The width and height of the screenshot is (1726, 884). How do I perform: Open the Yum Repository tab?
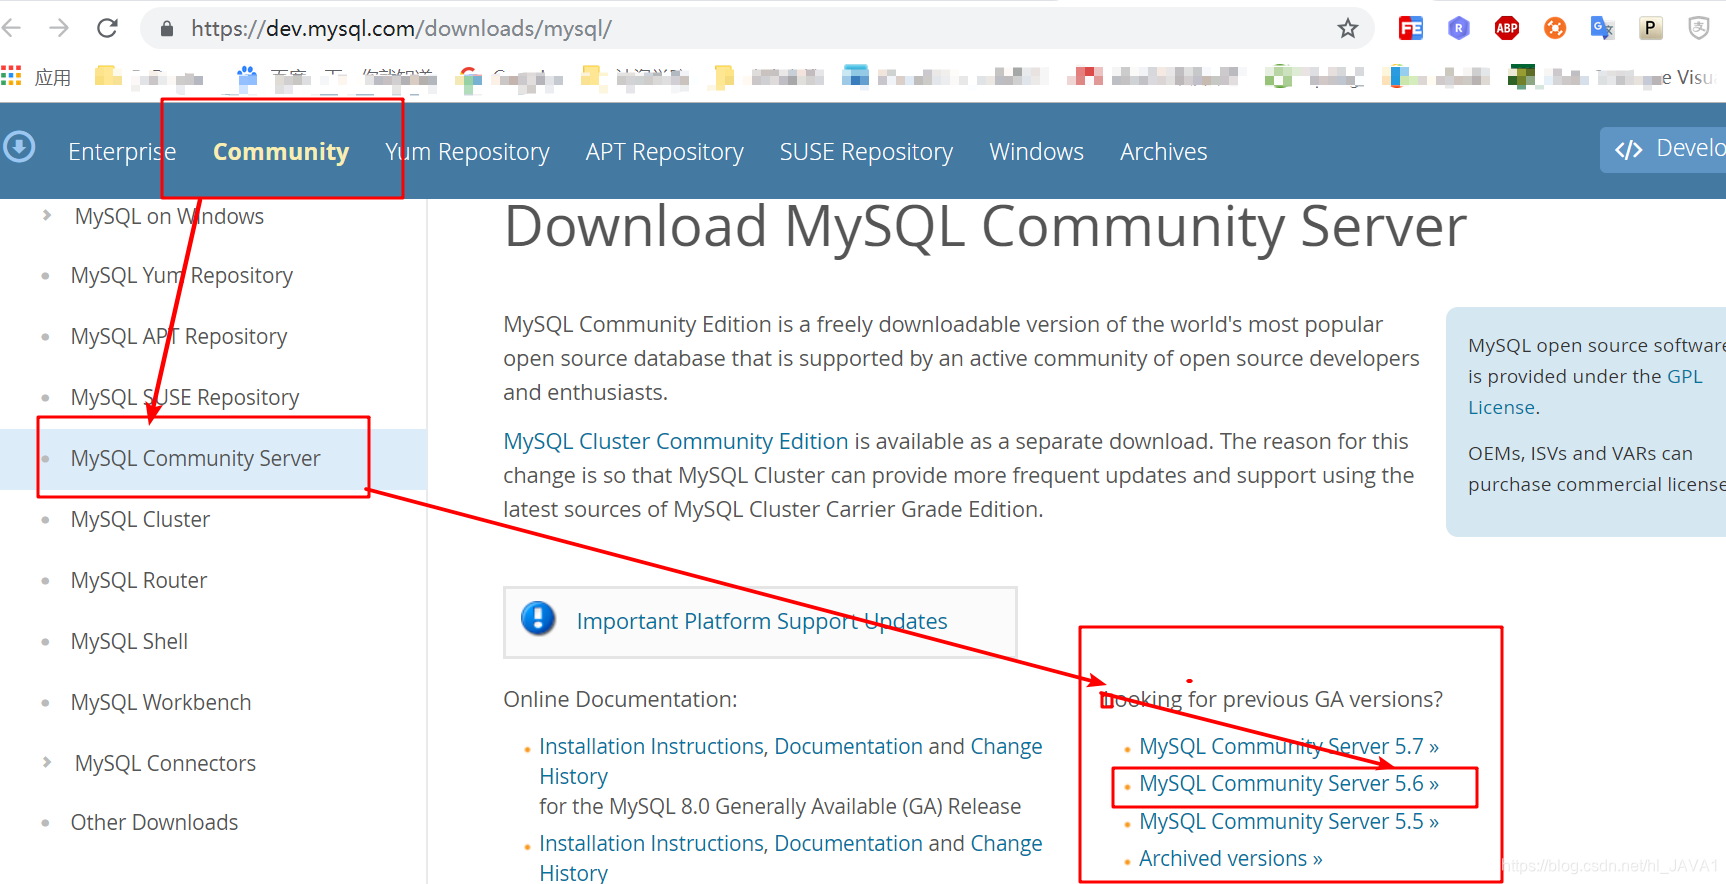pyautogui.click(x=467, y=152)
